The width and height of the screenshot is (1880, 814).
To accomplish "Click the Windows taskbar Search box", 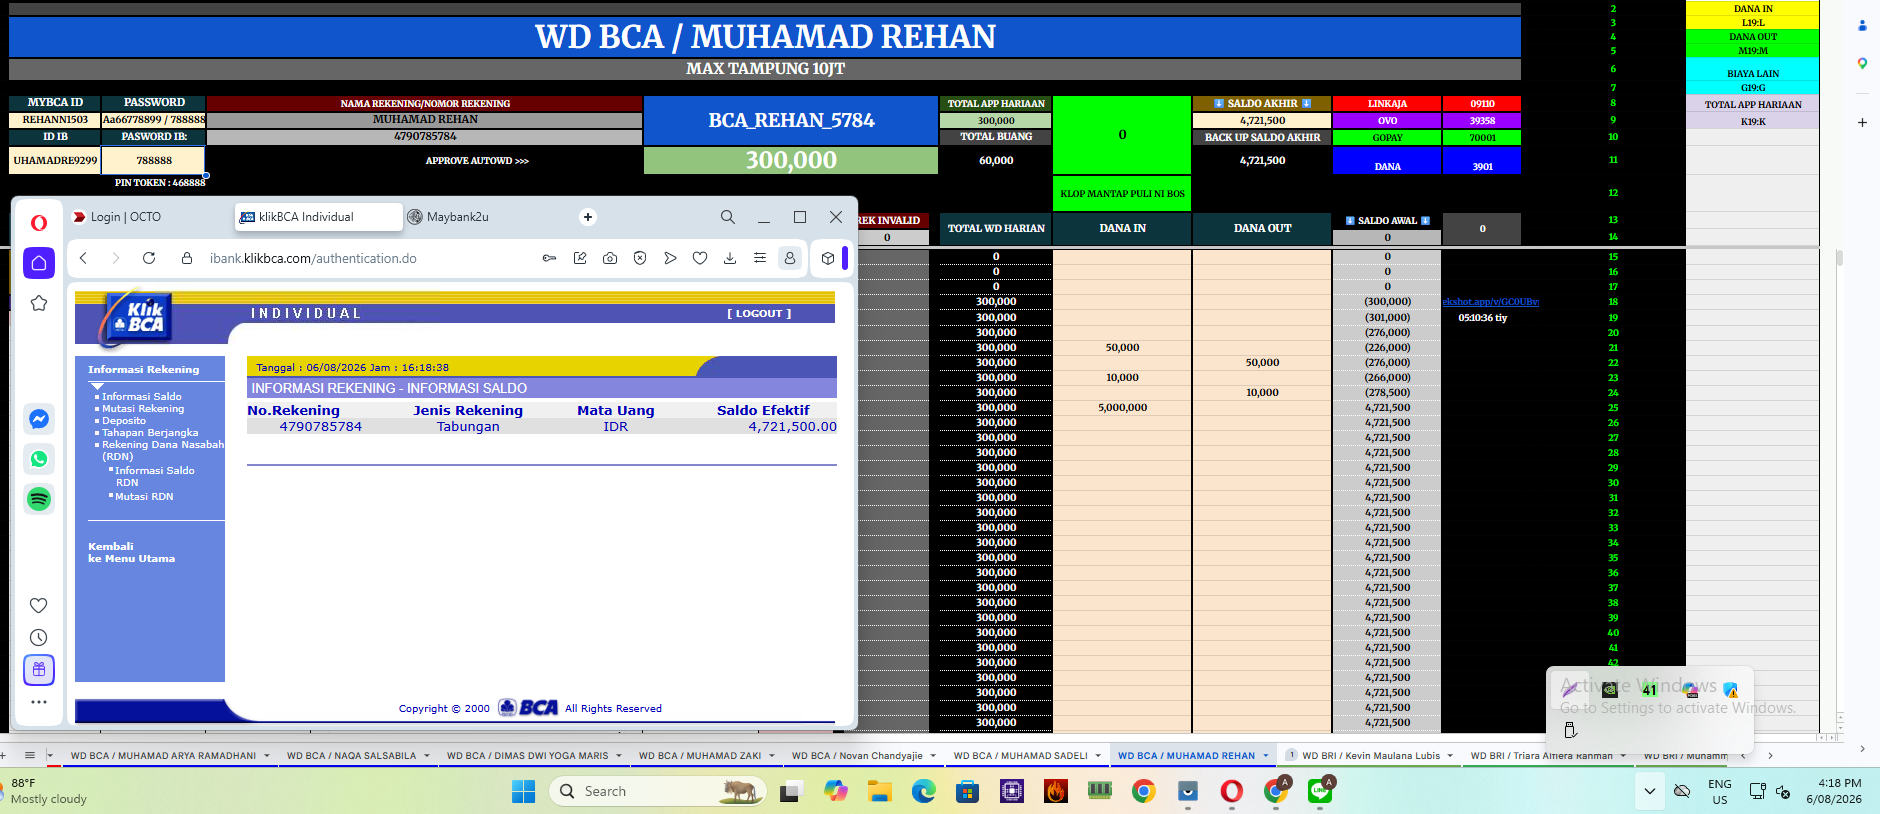I will [657, 791].
